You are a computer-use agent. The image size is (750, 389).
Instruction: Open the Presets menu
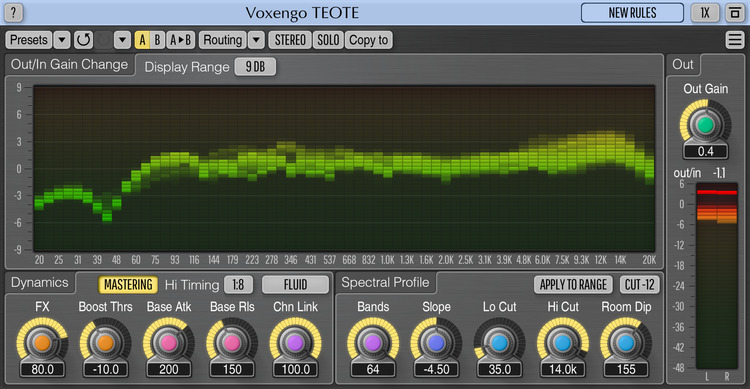pyautogui.click(x=29, y=40)
